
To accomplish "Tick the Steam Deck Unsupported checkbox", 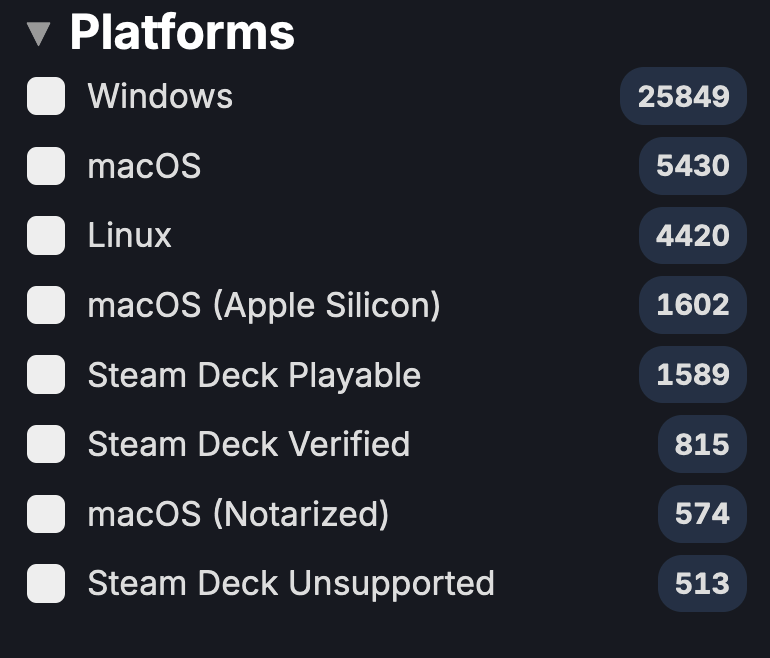I will tap(46, 583).
